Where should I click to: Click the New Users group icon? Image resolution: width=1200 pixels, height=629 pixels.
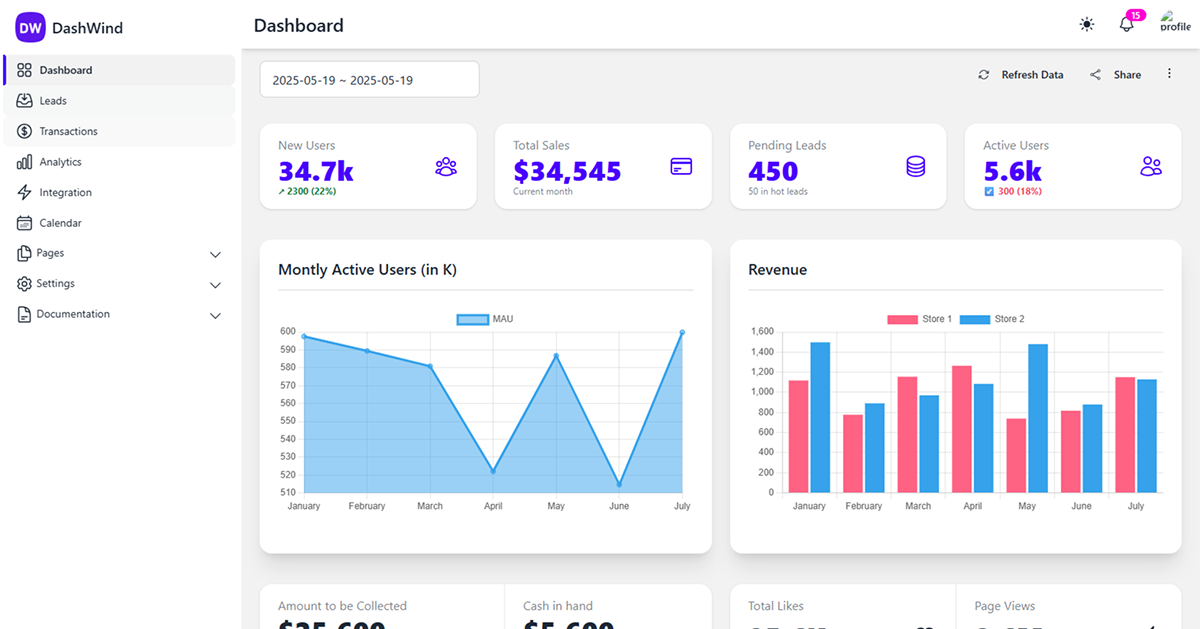tap(446, 167)
